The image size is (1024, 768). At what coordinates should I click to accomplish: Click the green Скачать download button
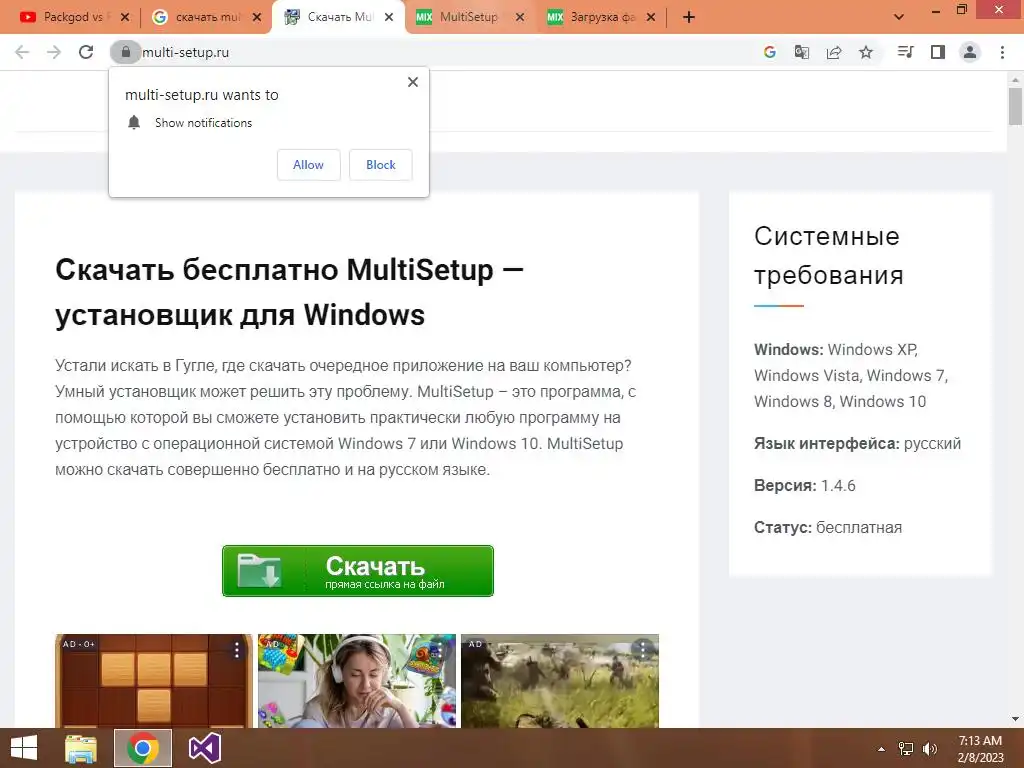point(358,571)
